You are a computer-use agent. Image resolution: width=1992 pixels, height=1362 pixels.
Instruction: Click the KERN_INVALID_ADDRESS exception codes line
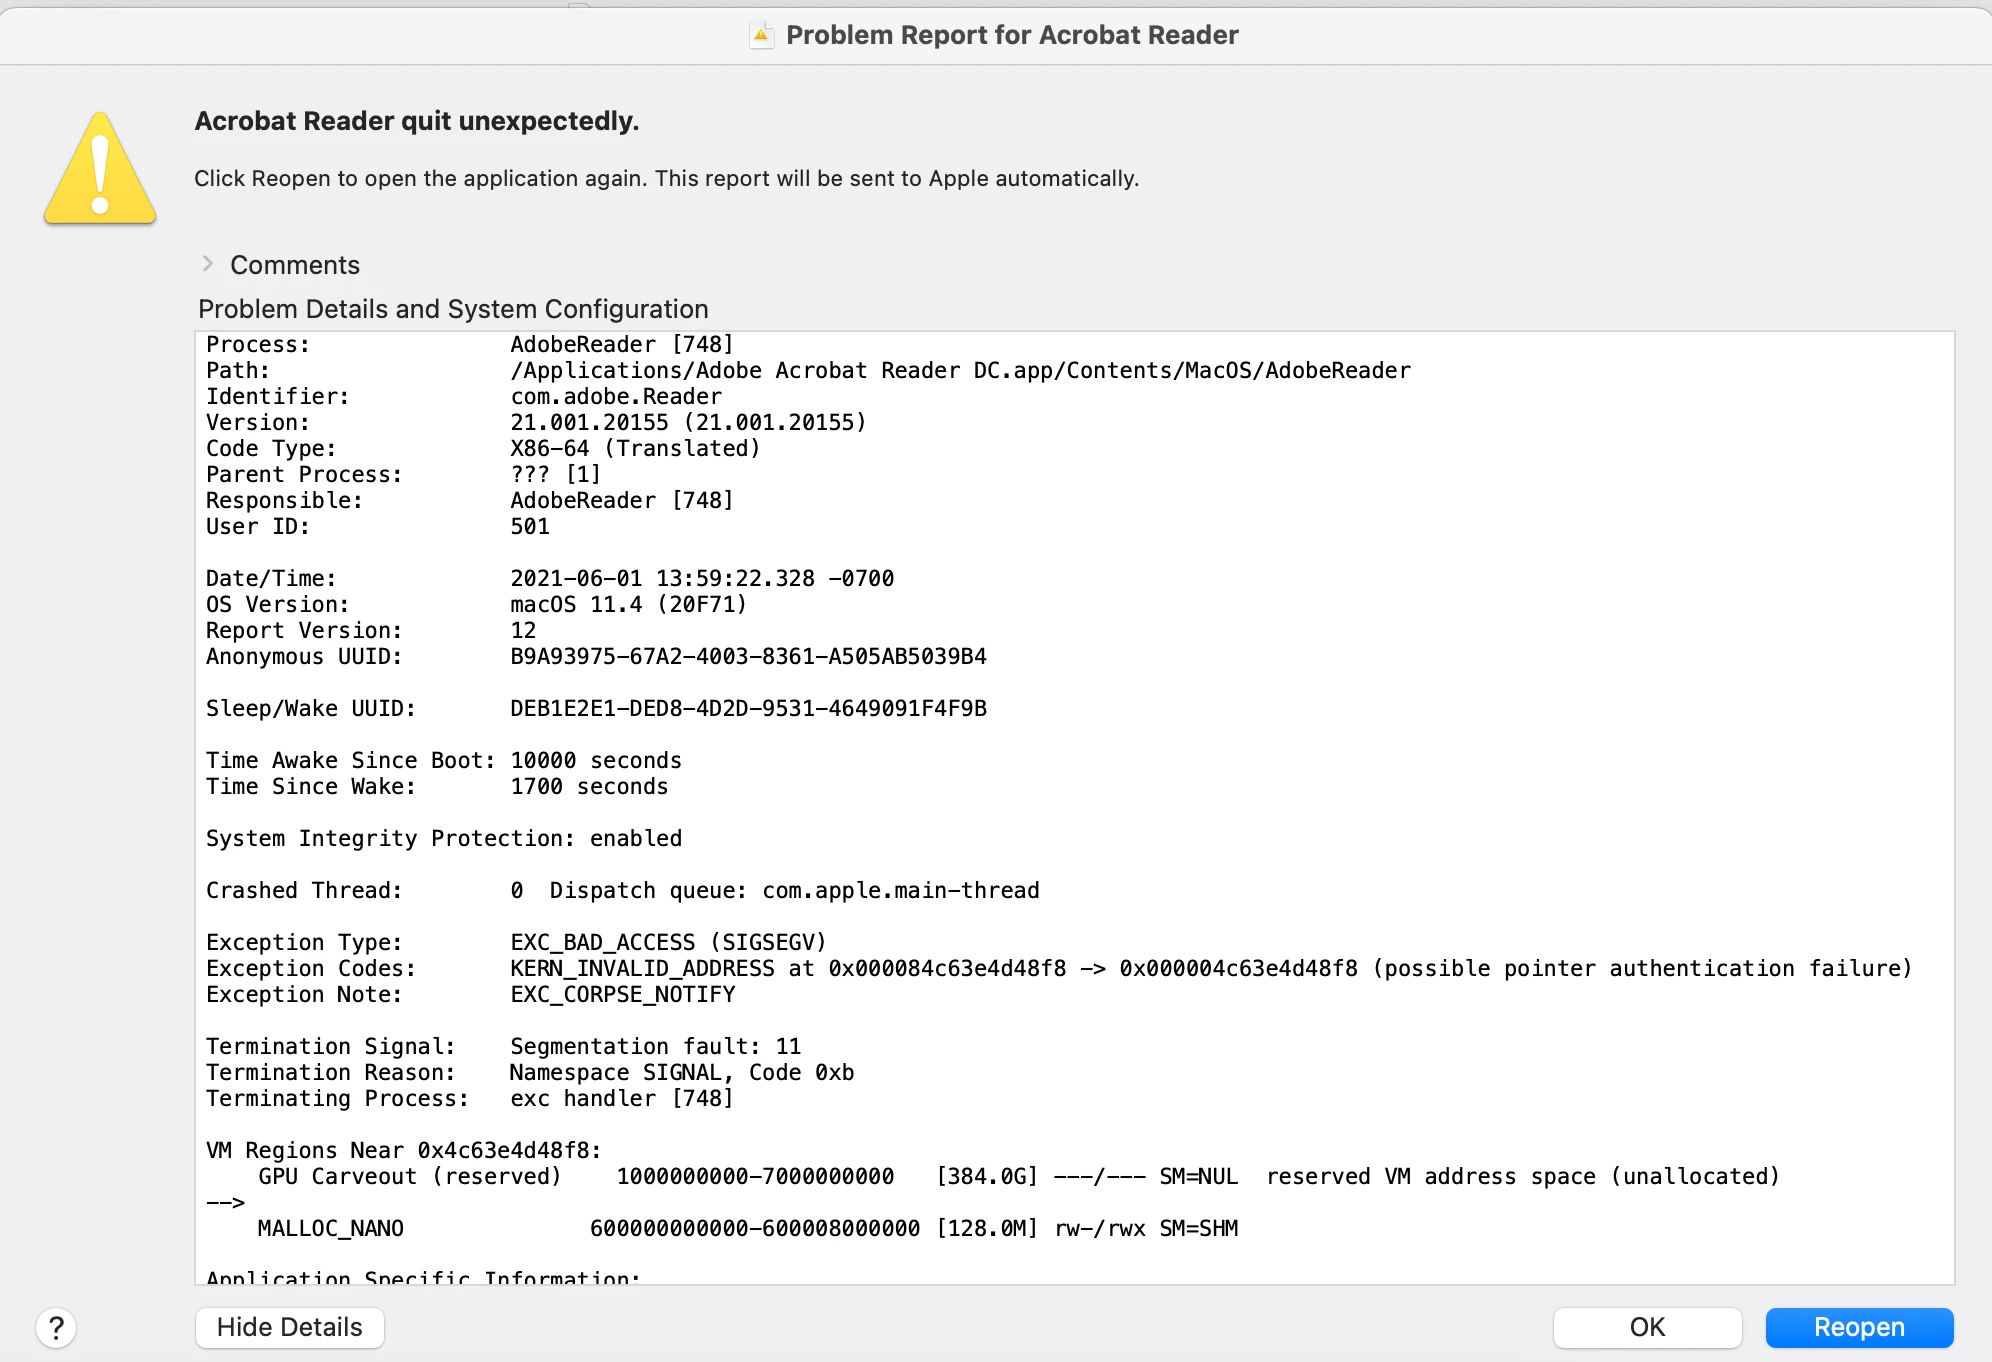[1059, 969]
